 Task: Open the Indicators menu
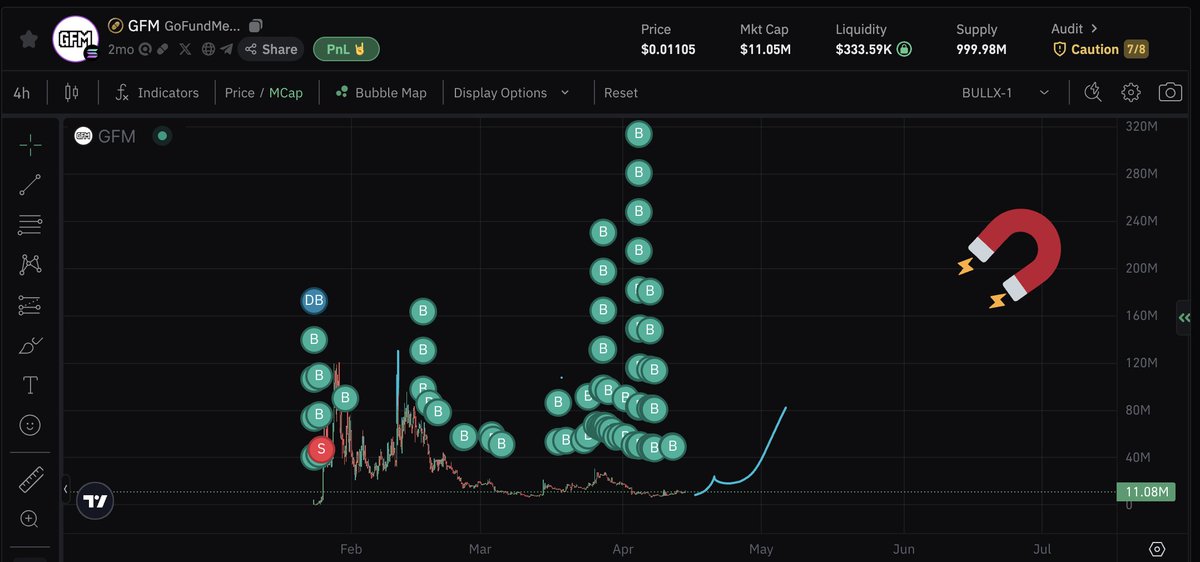point(157,93)
